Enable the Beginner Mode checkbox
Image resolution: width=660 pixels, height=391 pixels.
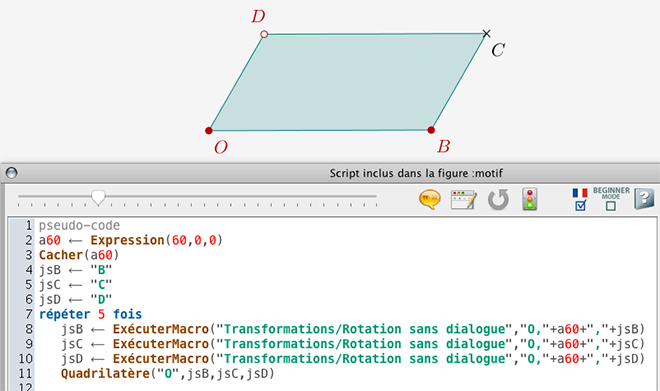point(610,206)
